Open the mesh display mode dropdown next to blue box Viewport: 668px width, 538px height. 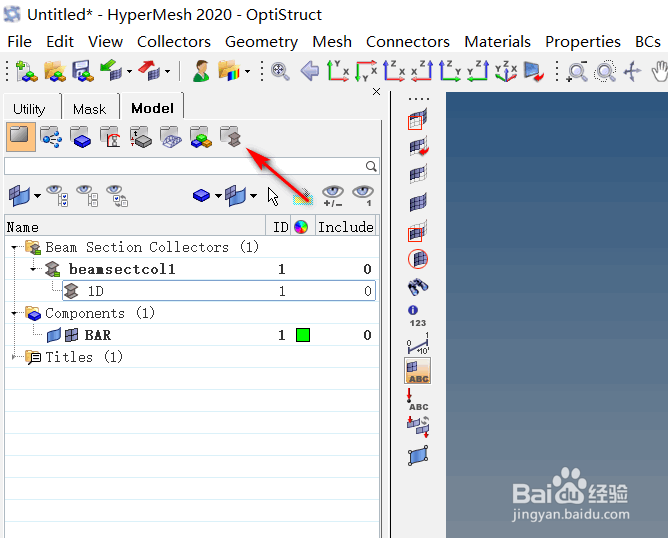coord(253,196)
